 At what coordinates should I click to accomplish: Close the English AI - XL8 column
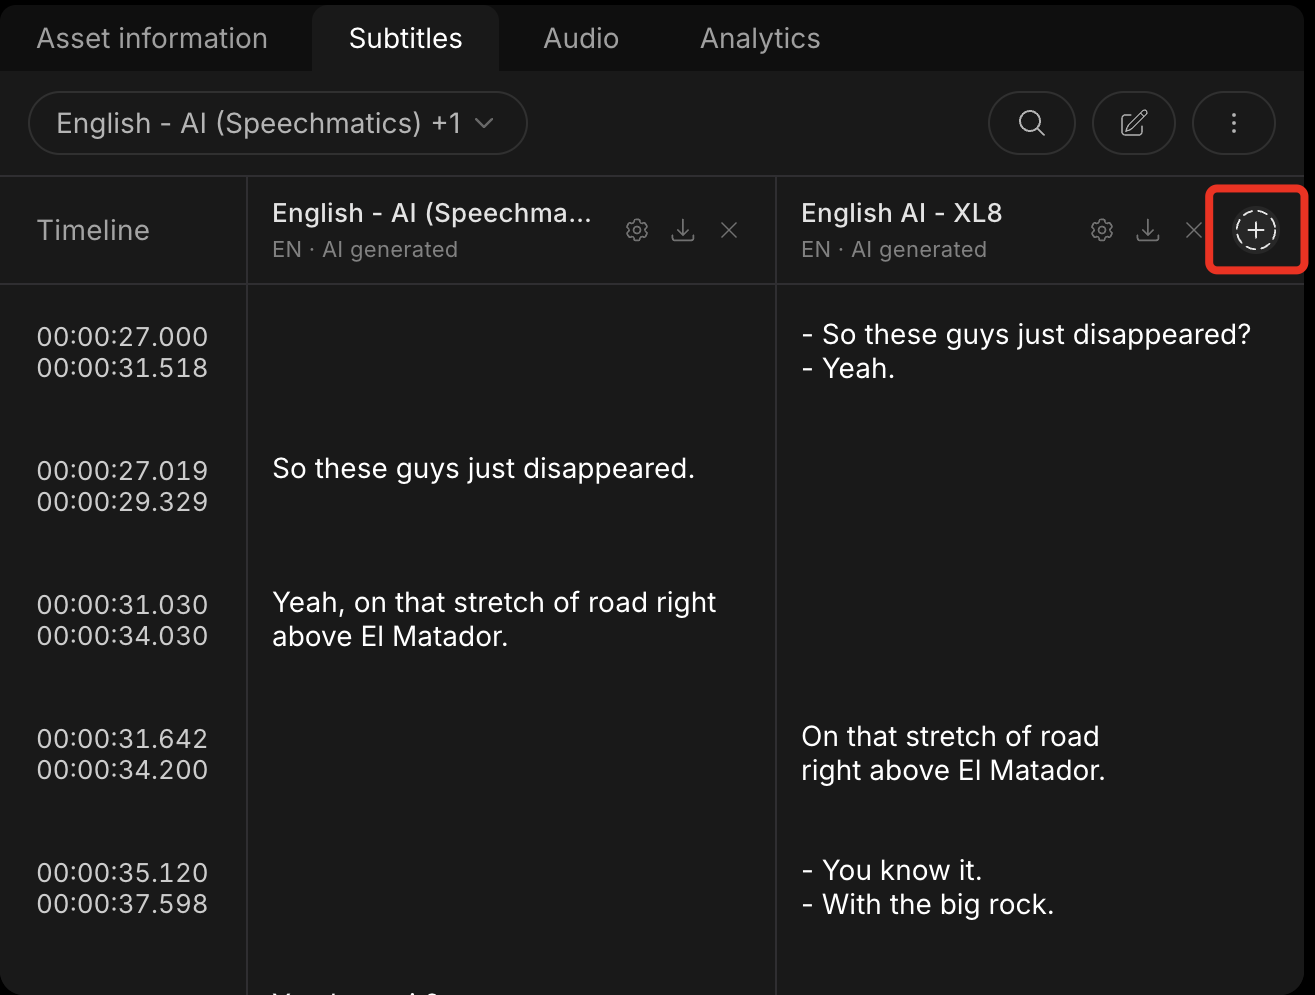[1193, 230]
